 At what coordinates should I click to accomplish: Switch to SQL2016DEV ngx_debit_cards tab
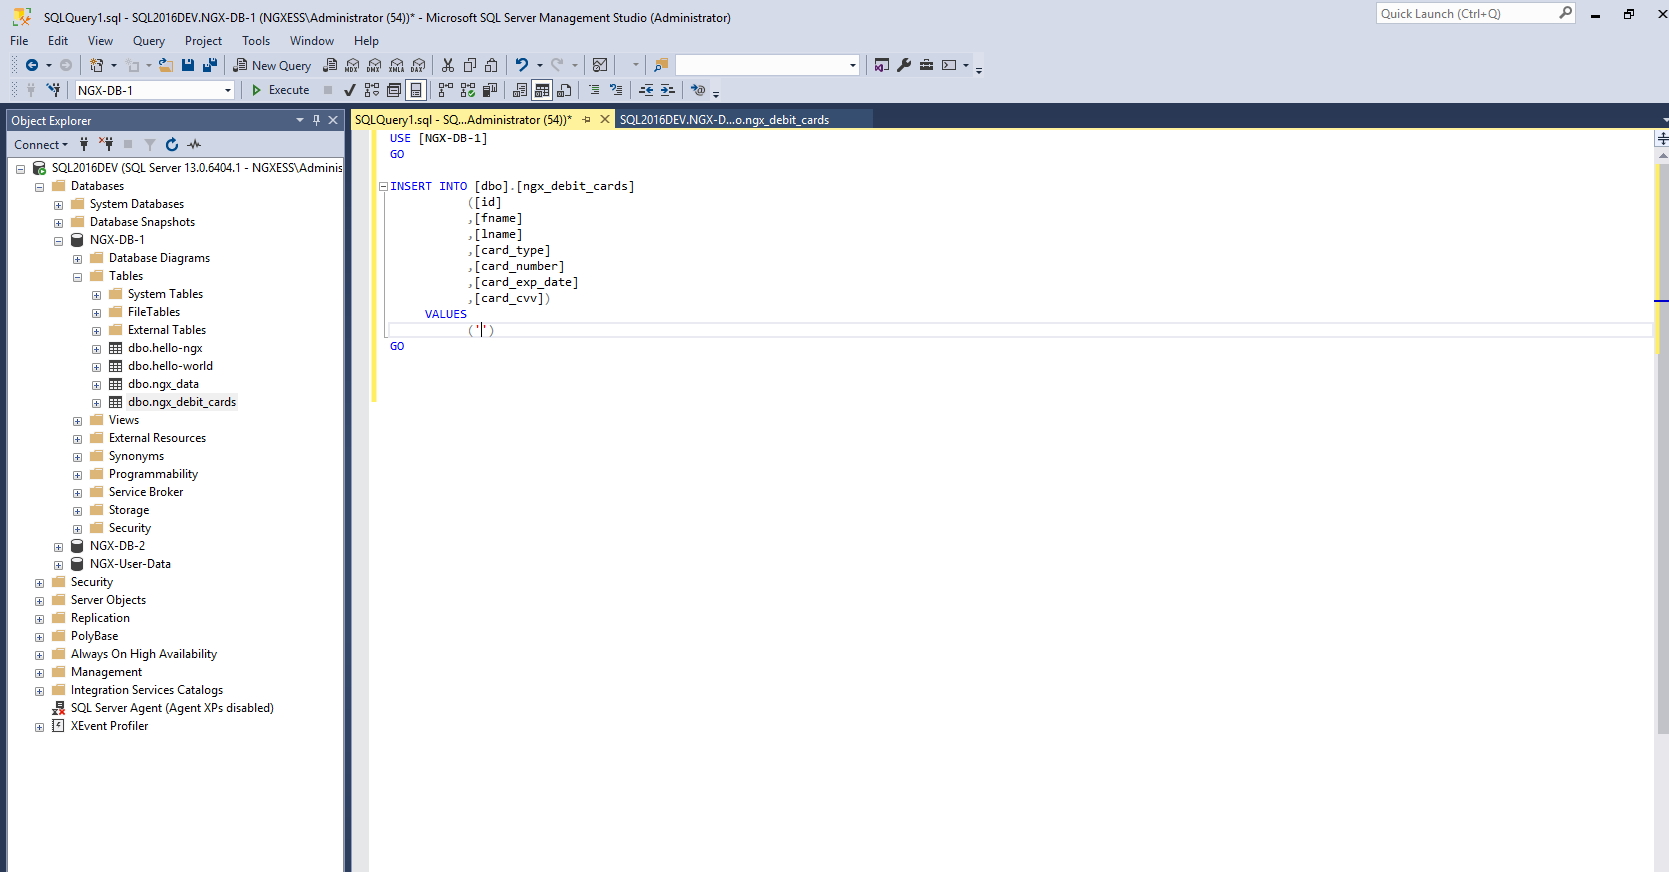pyautogui.click(x=724, y=120)
